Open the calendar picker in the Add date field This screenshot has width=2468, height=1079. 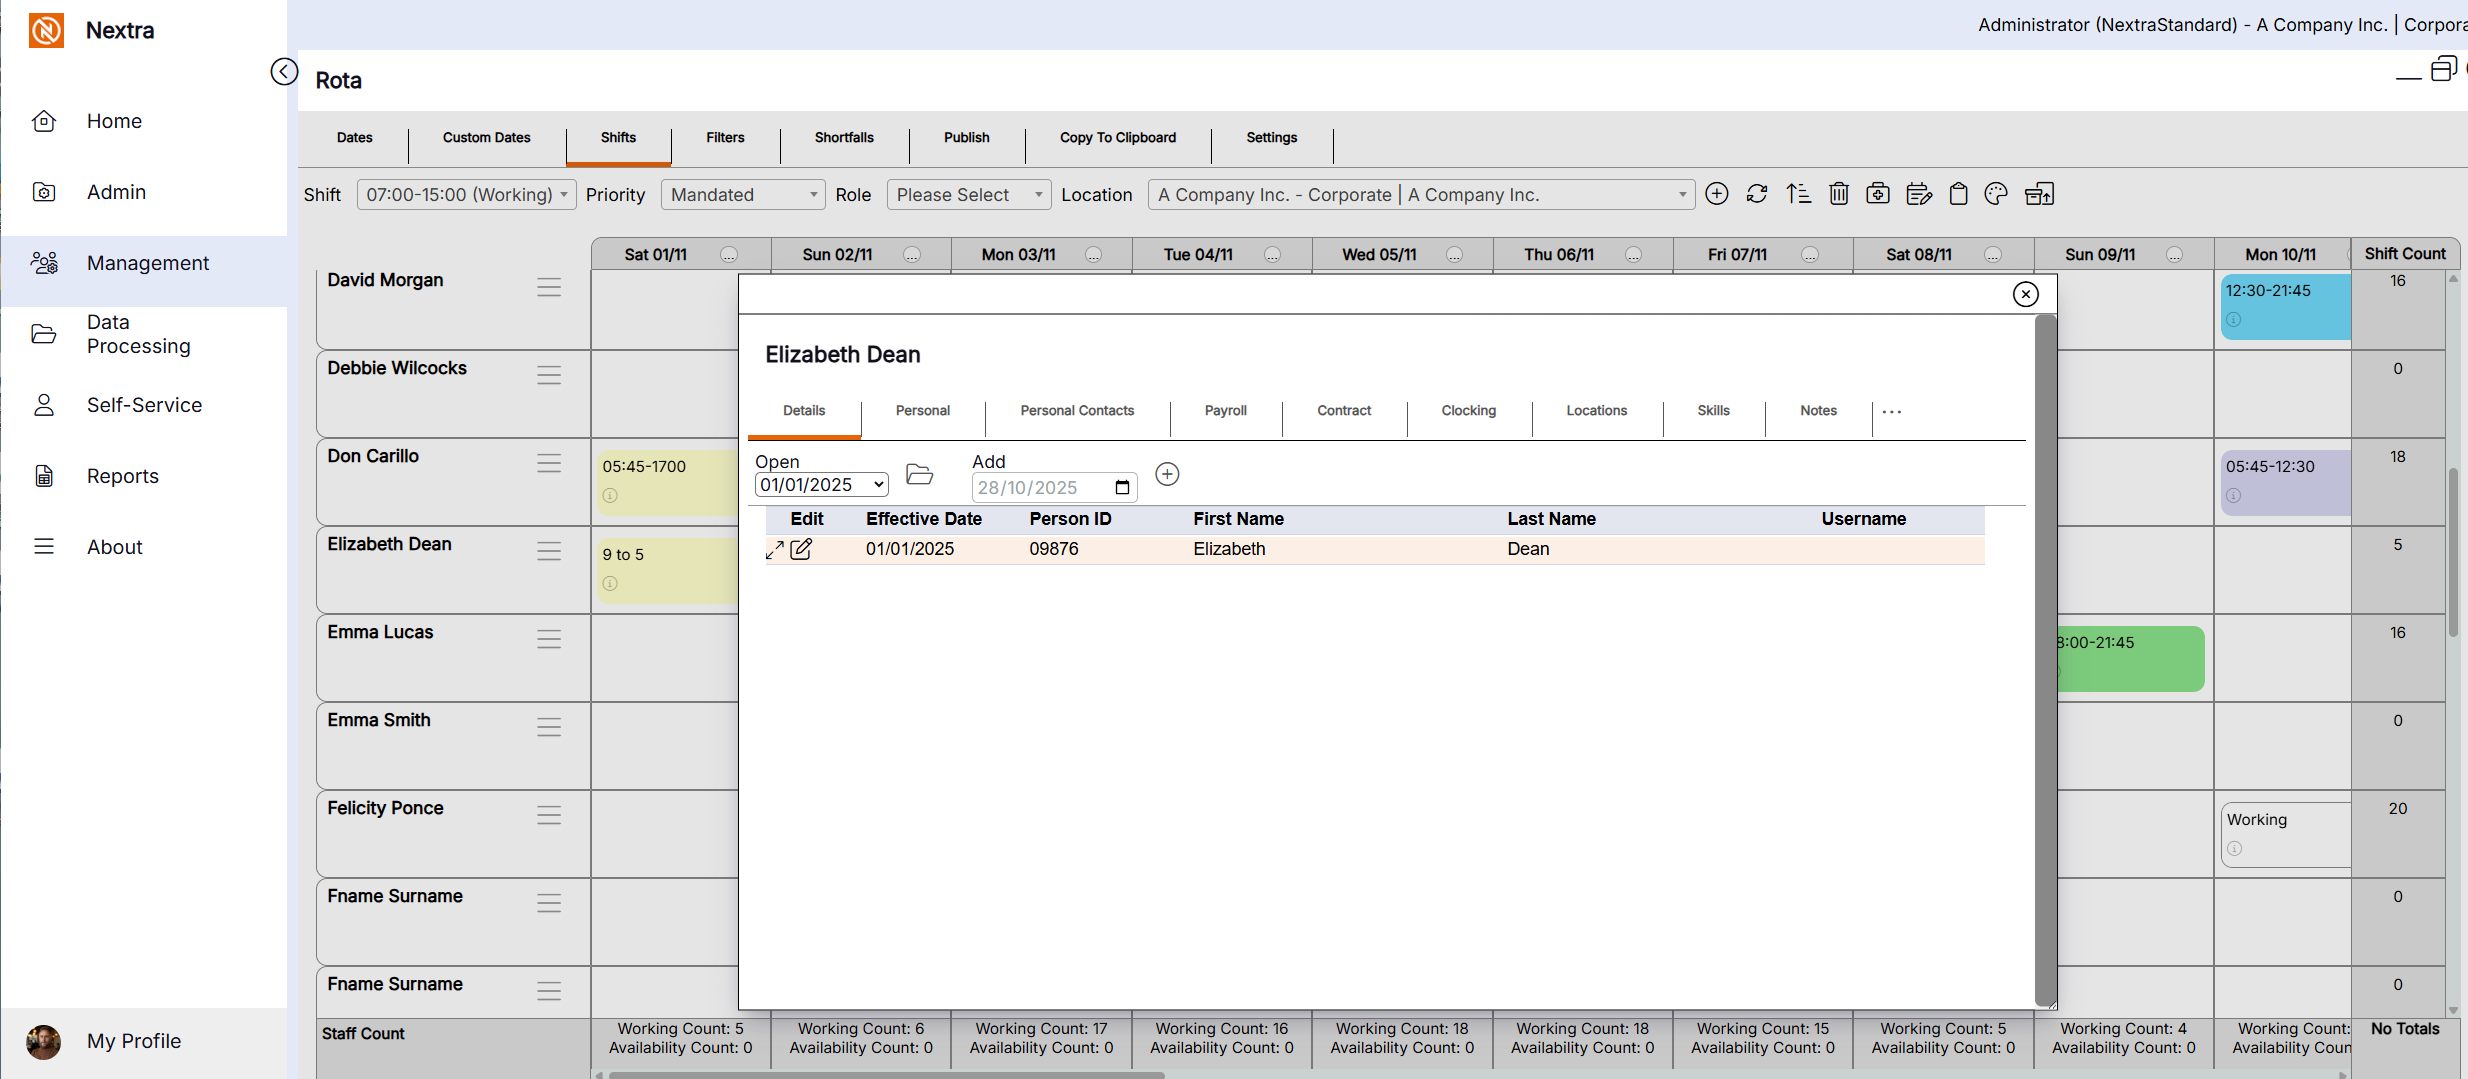tap(1123, 488)
